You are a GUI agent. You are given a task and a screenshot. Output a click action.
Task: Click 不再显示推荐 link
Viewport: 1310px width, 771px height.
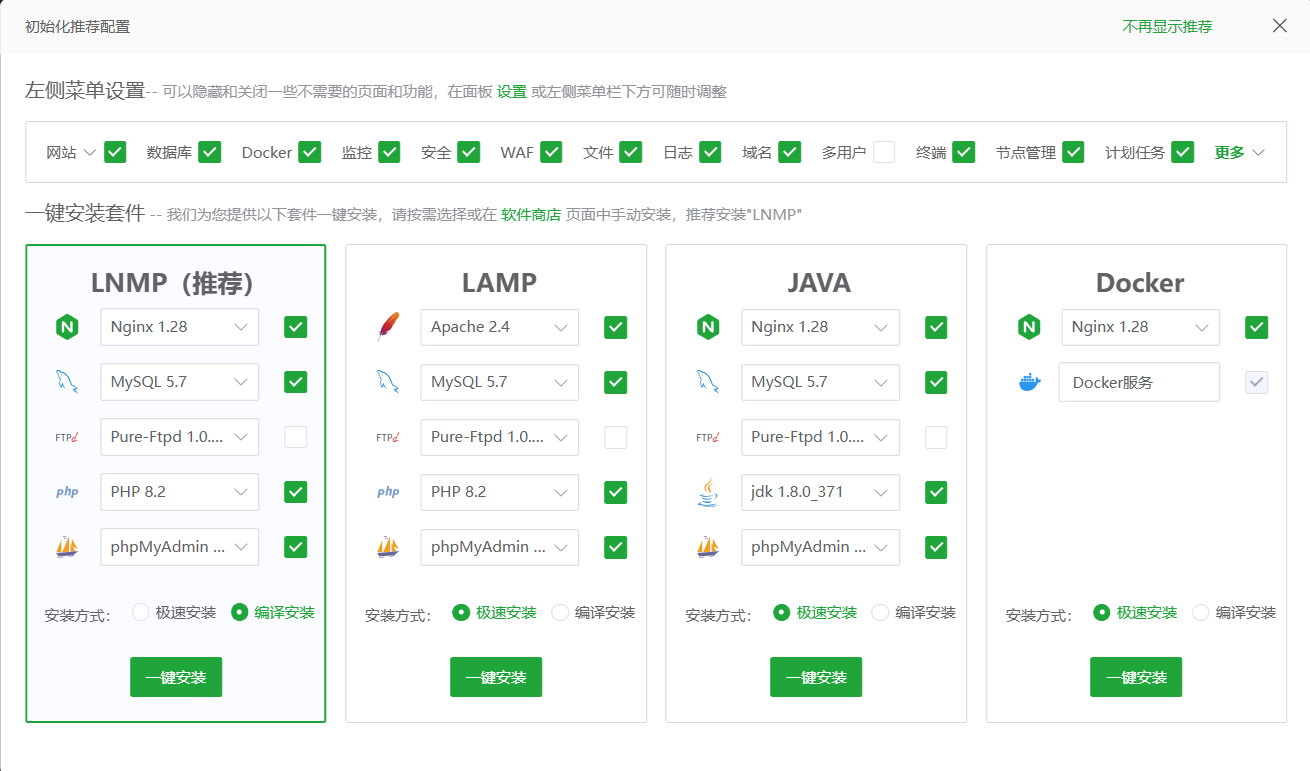pos(1167,27)
